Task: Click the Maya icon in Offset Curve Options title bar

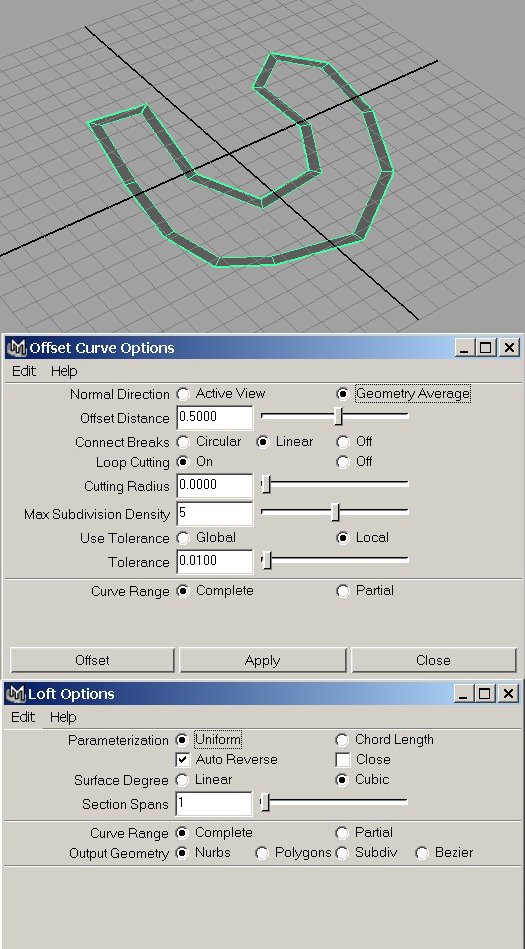Action: (x=16, y=348)
